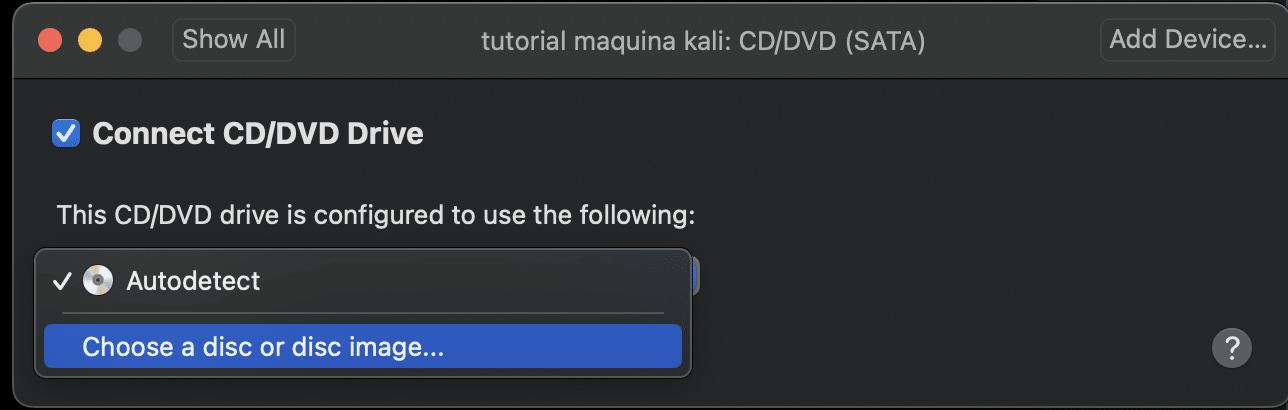This screenshot has width=1288, height=410.
Task: Open help via the question mark button
Action: 1231,348
